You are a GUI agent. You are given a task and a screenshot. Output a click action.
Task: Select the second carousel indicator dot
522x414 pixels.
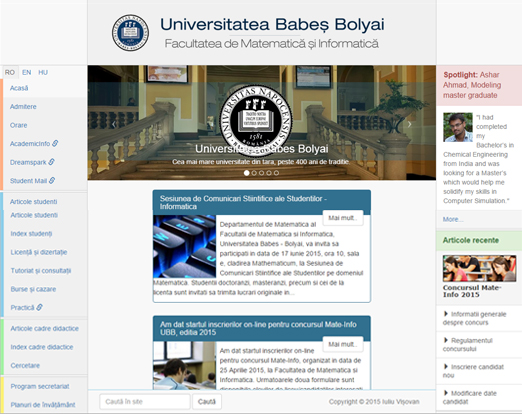pos(254,173)
